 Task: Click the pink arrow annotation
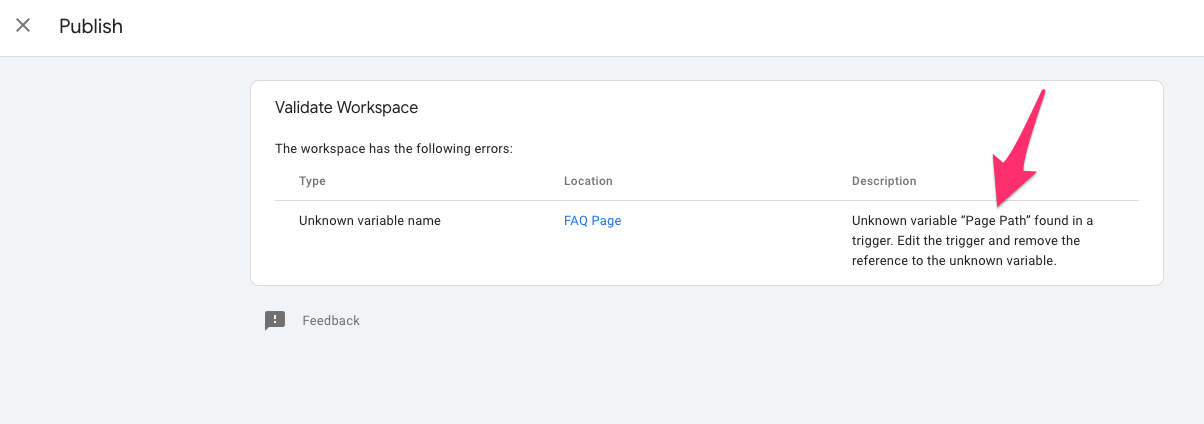(1018, 150)
